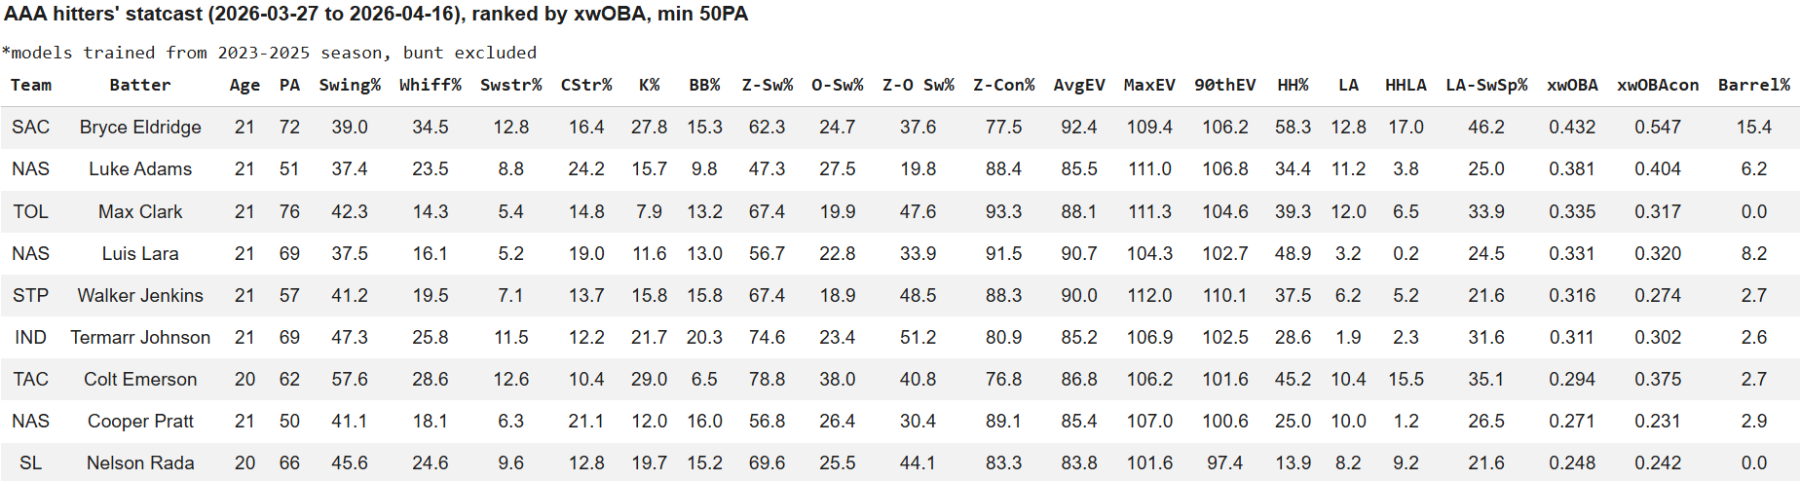1800x481 pixels.
Task: Click the table title heading text
Action: 376,14
